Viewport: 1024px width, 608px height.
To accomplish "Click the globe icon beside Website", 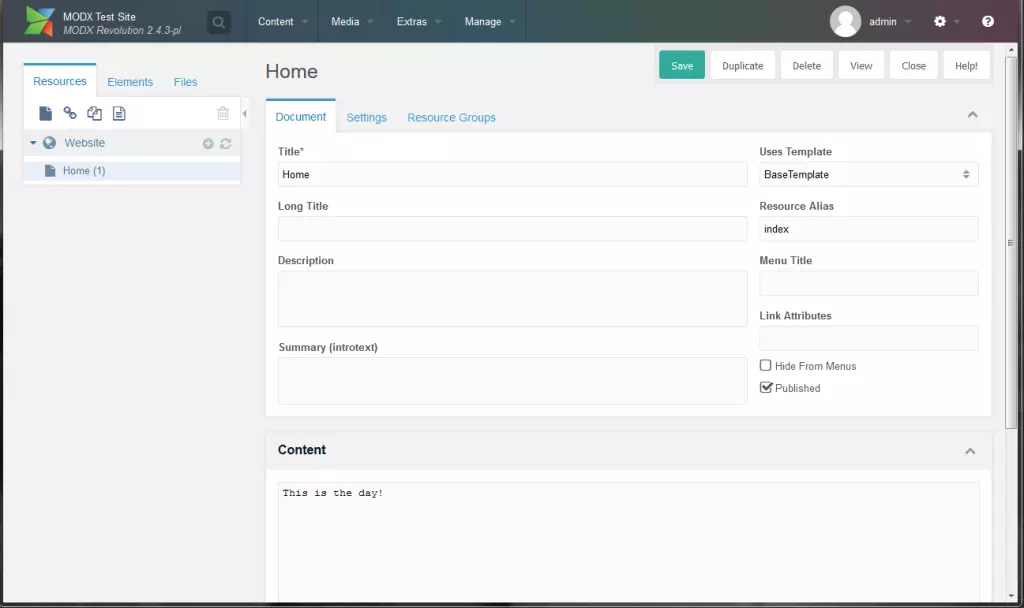I will [50, 143].
